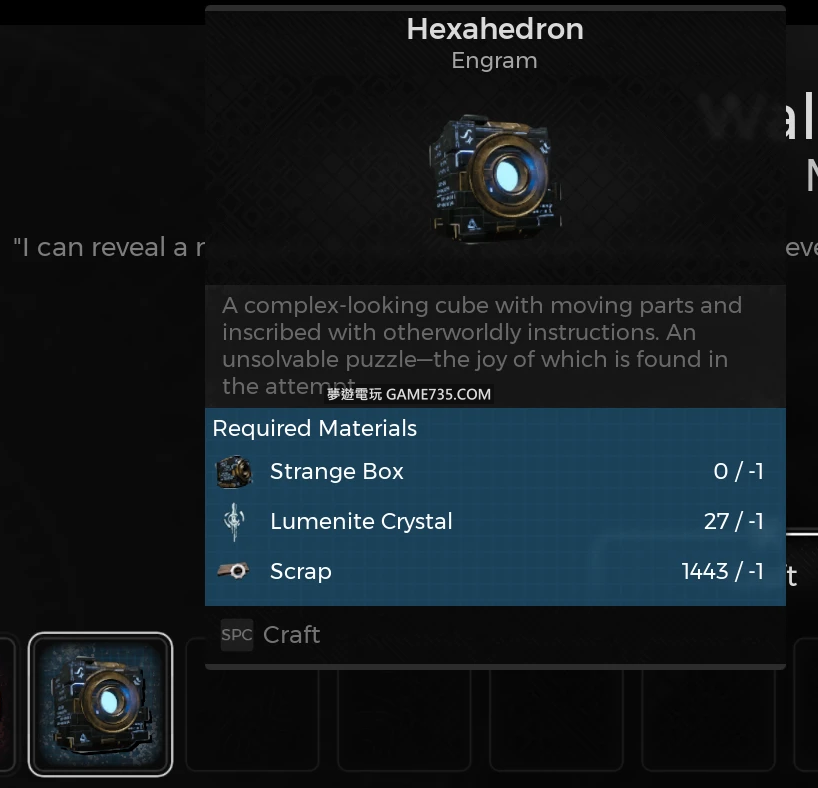Click the Scrap count 1443 / -1

pos(722,571)
